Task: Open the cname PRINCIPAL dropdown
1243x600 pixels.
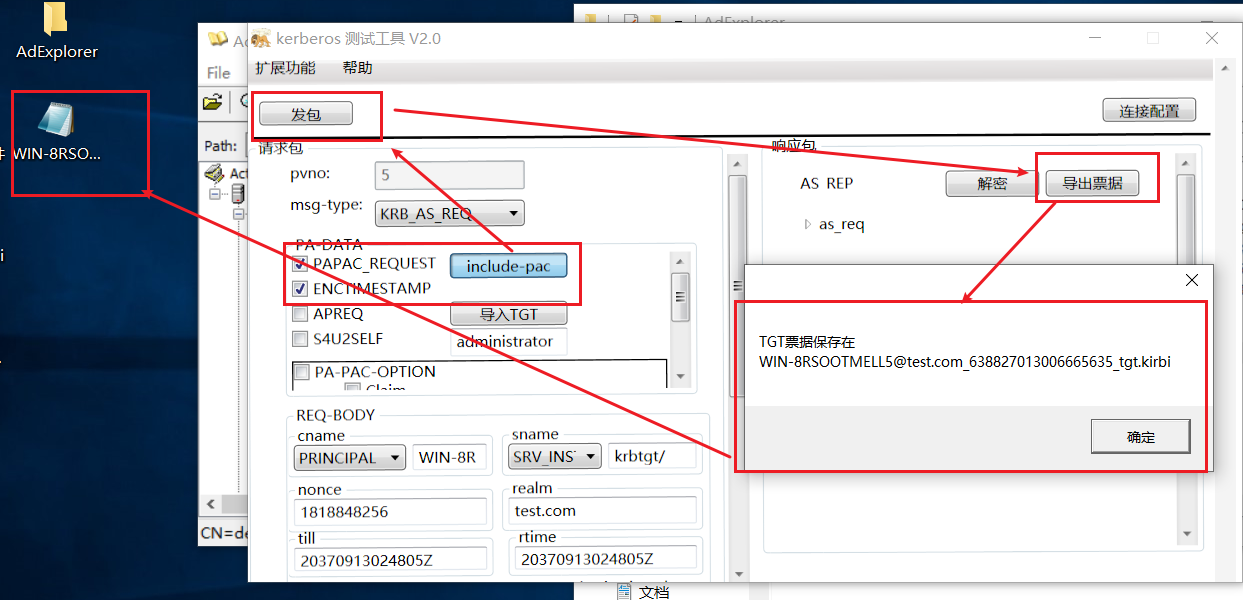Action: (350, 458)
